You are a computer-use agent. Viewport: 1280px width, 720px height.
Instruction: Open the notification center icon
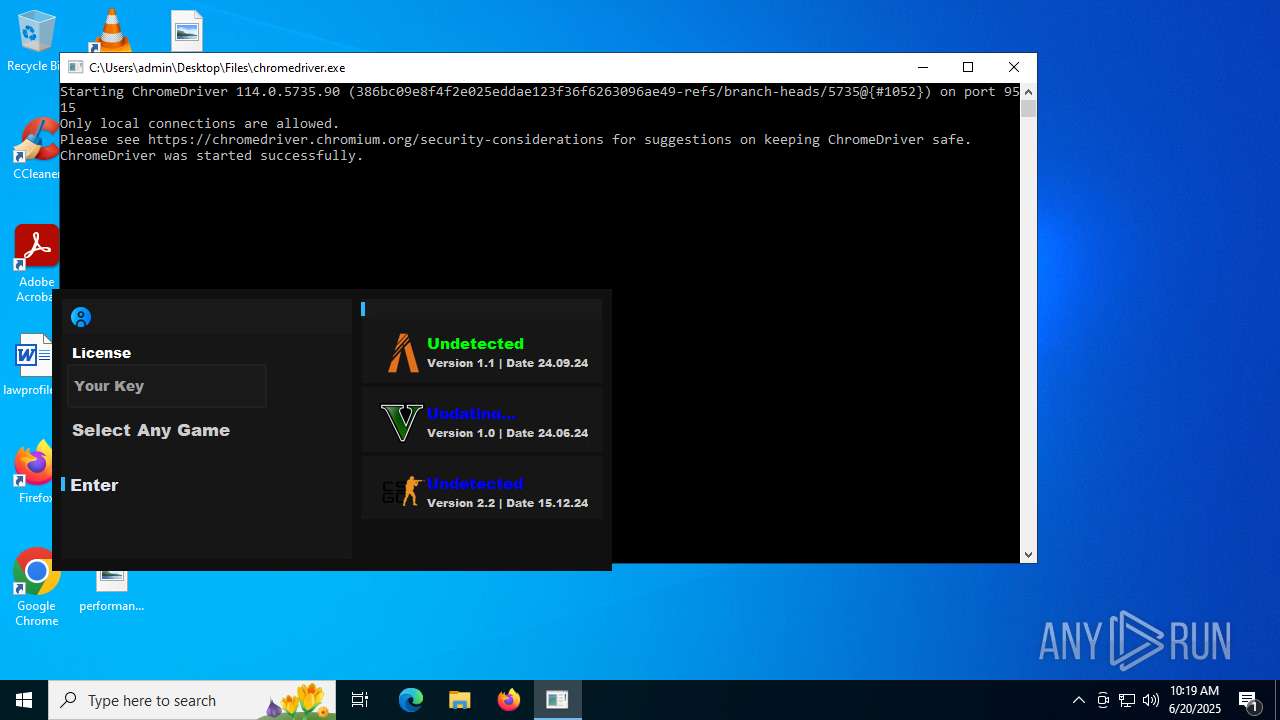pyautogui.click(x=1248, y=700)
